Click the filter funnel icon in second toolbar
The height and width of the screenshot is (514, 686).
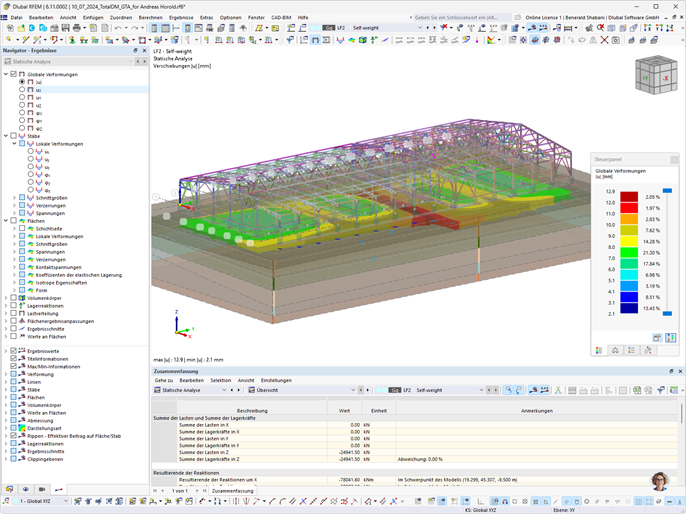pos(290,40)
